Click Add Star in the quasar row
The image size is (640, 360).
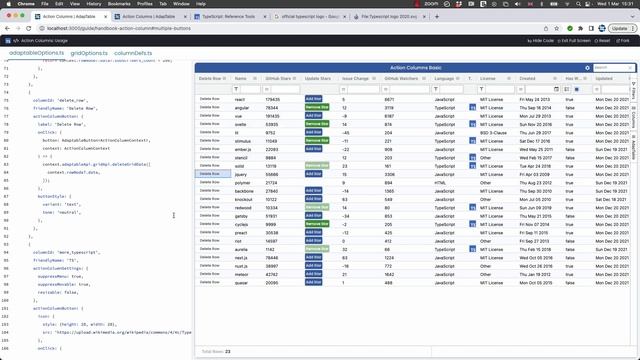313,282
